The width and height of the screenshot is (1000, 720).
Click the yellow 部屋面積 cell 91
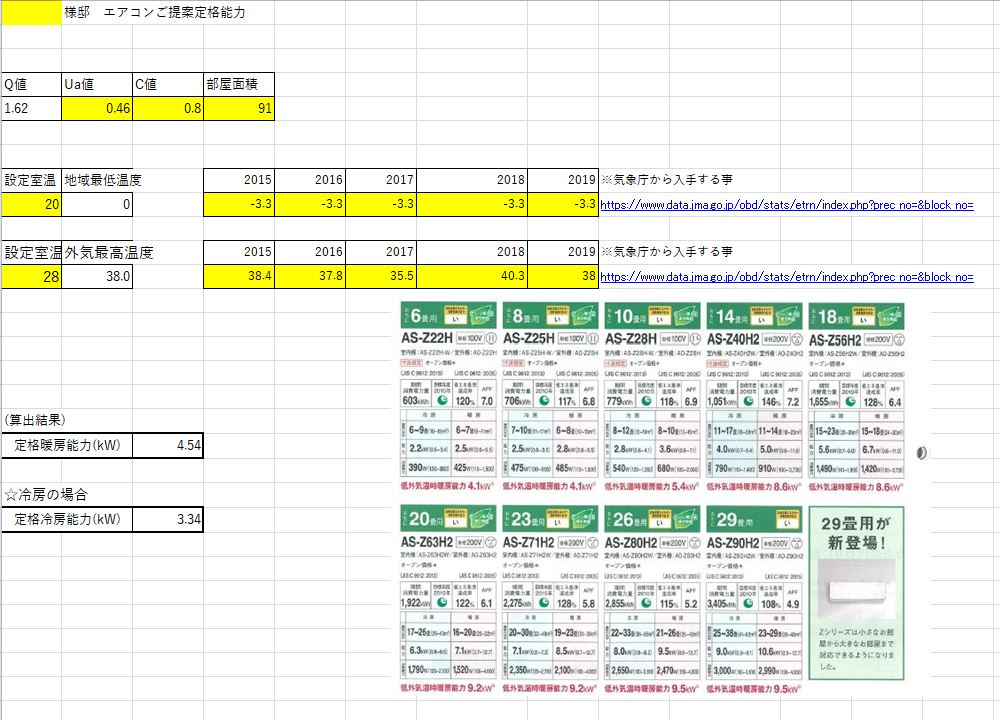(x=239, y=108)
